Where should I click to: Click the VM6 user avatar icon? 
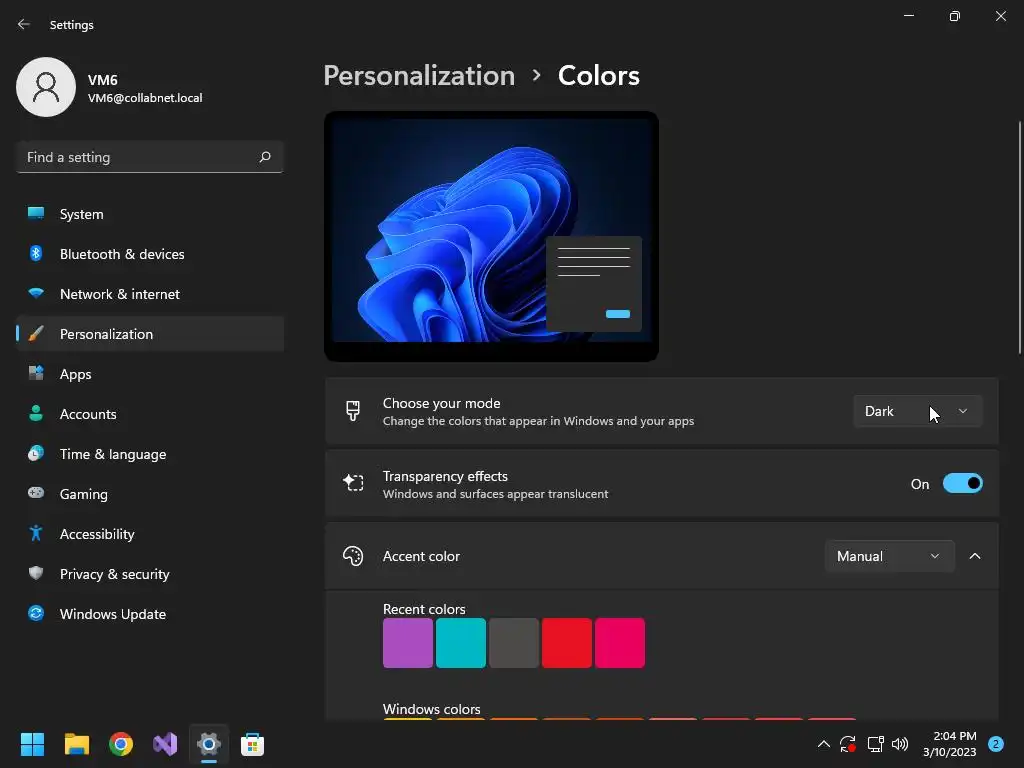click(46, 87)
